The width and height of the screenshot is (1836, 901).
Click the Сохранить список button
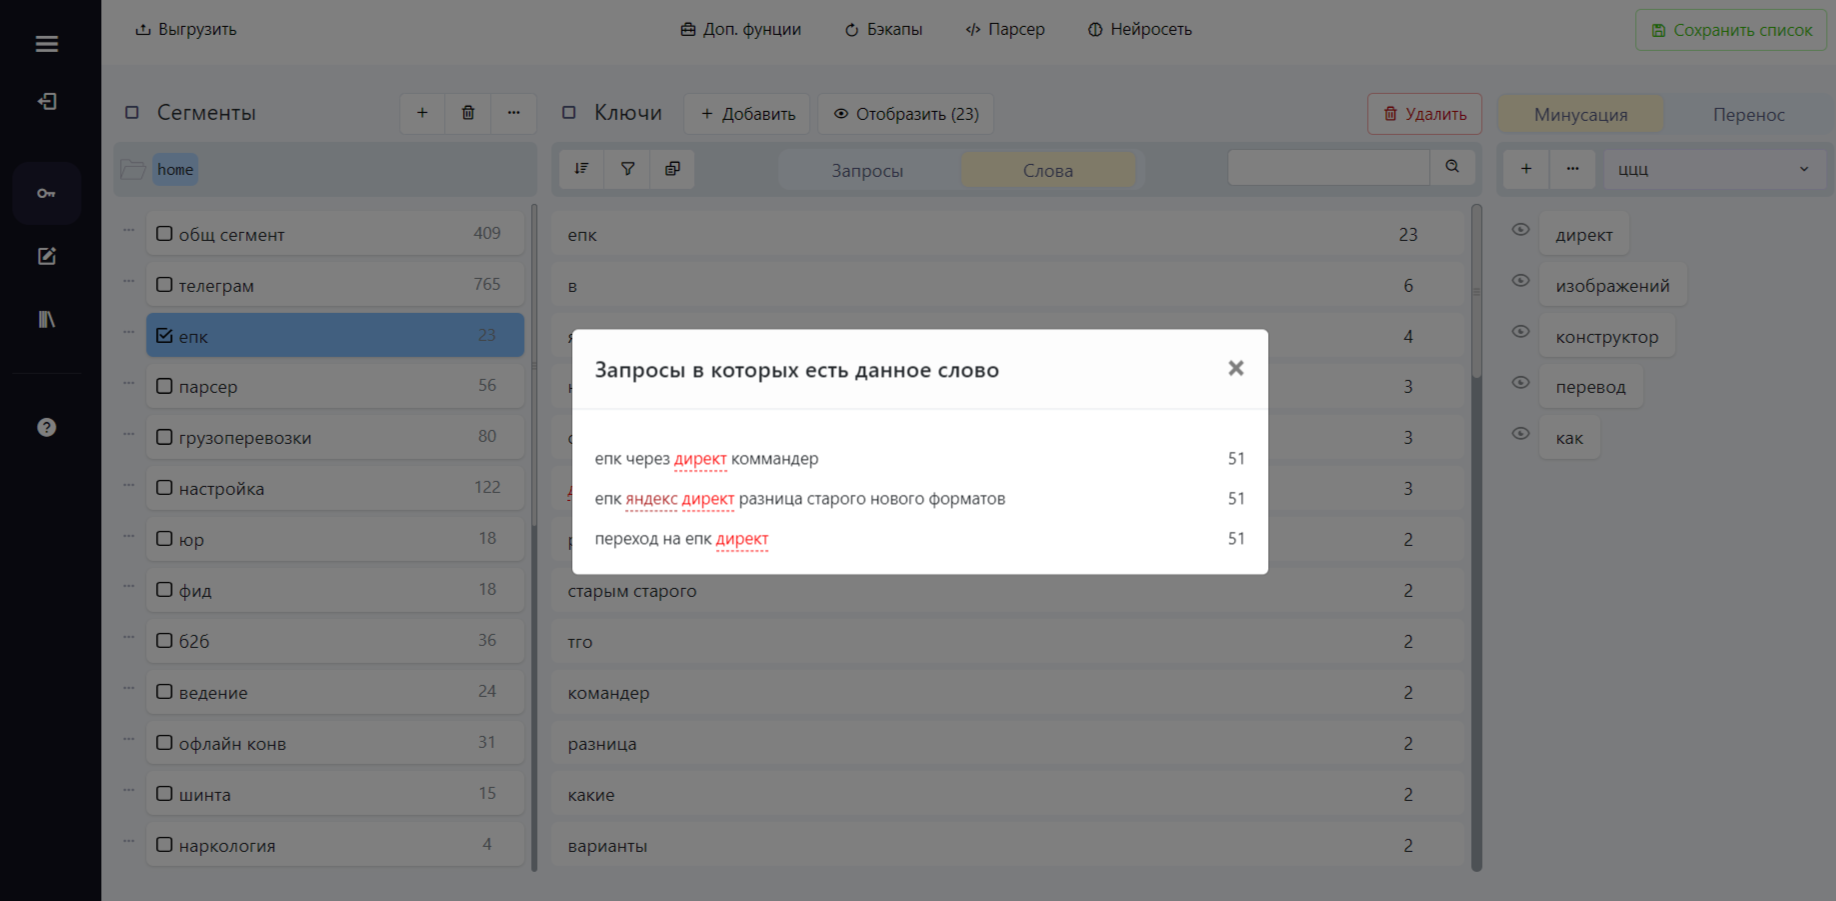(1731, 30)
